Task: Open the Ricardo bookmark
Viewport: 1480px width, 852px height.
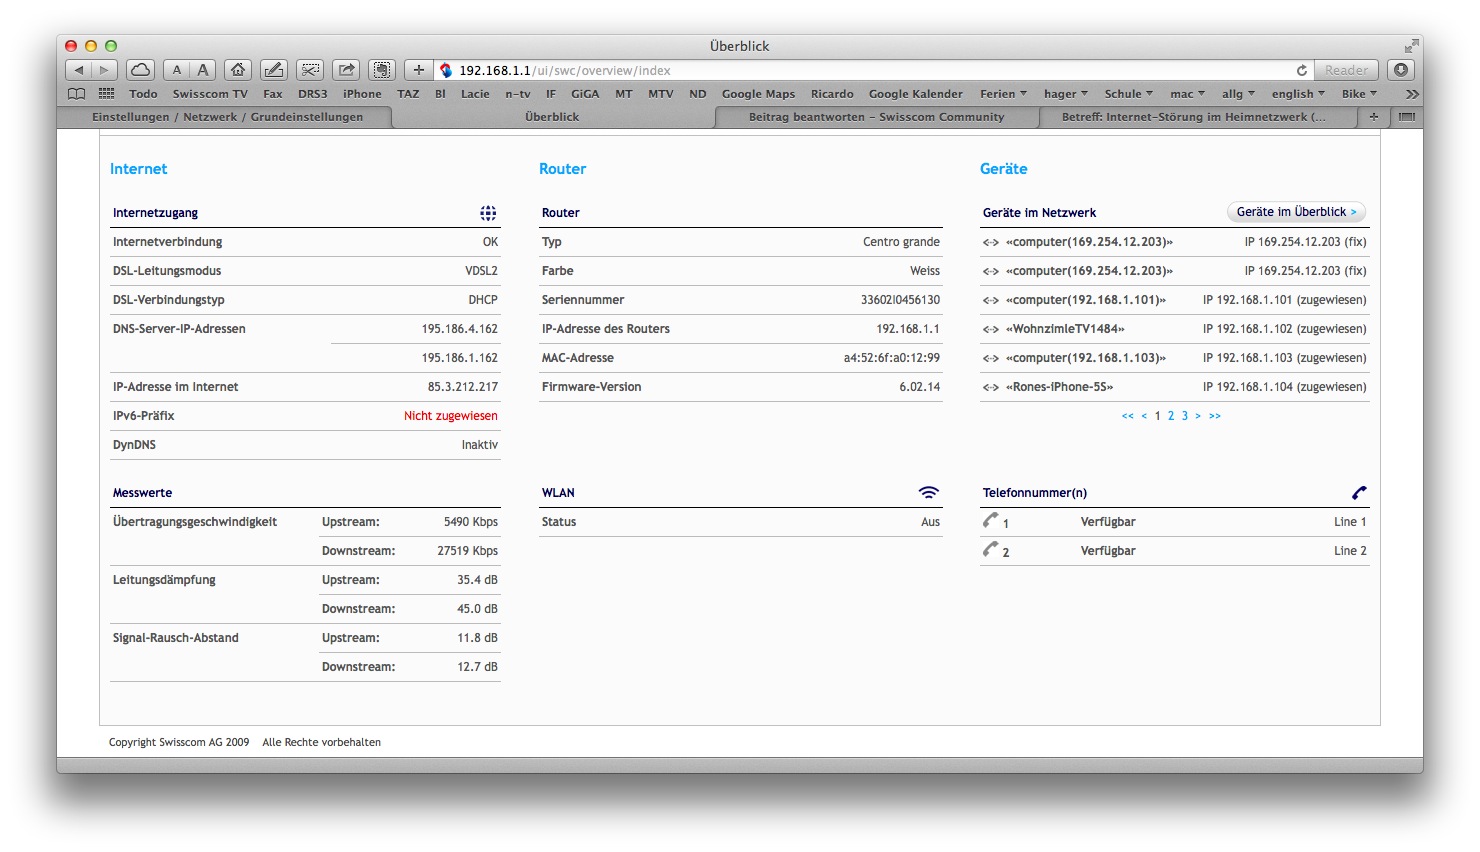Action: 832,94
